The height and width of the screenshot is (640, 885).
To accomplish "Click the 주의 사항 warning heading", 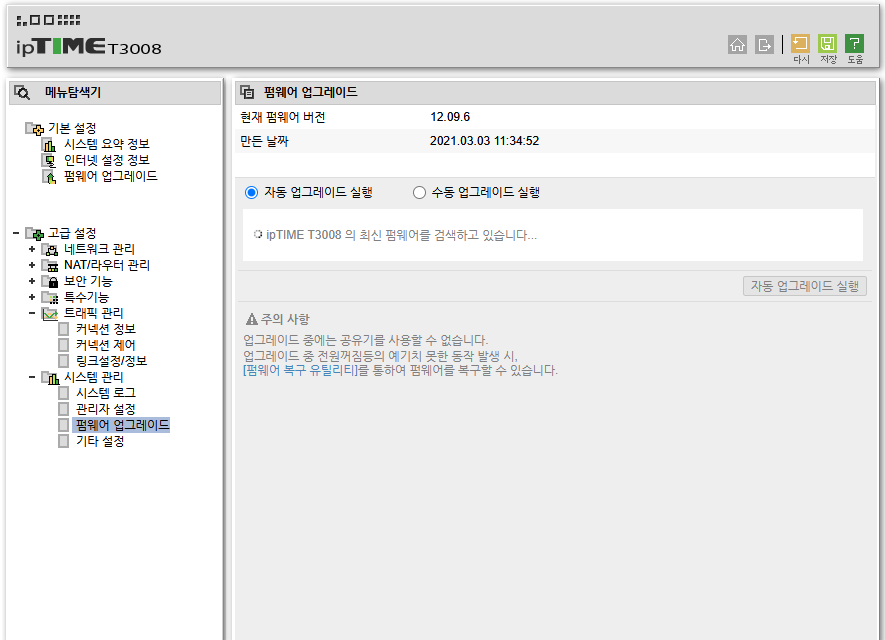I will click(278, 319).
